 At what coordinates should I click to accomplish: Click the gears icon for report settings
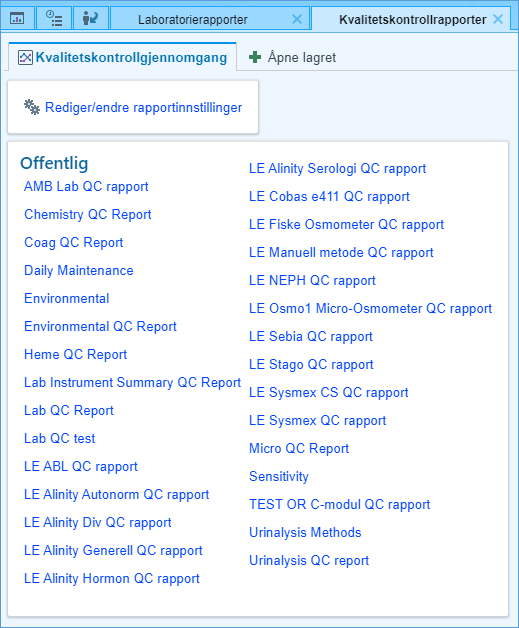pos(32,107)
